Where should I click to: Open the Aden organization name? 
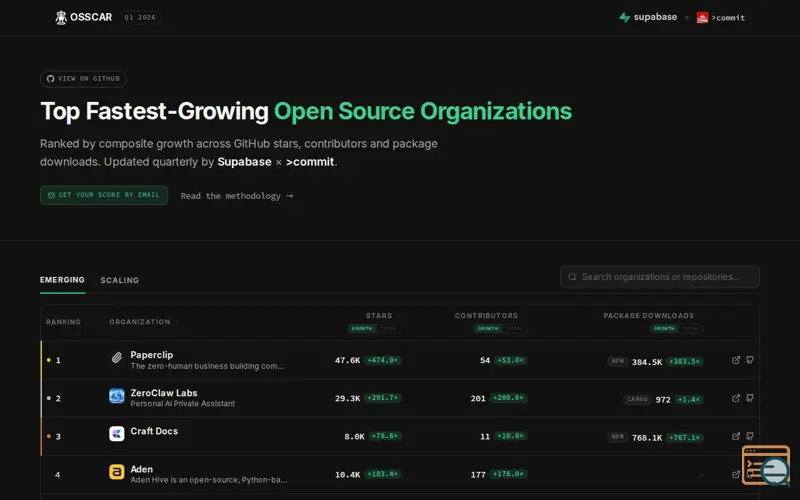coord(141,469)
